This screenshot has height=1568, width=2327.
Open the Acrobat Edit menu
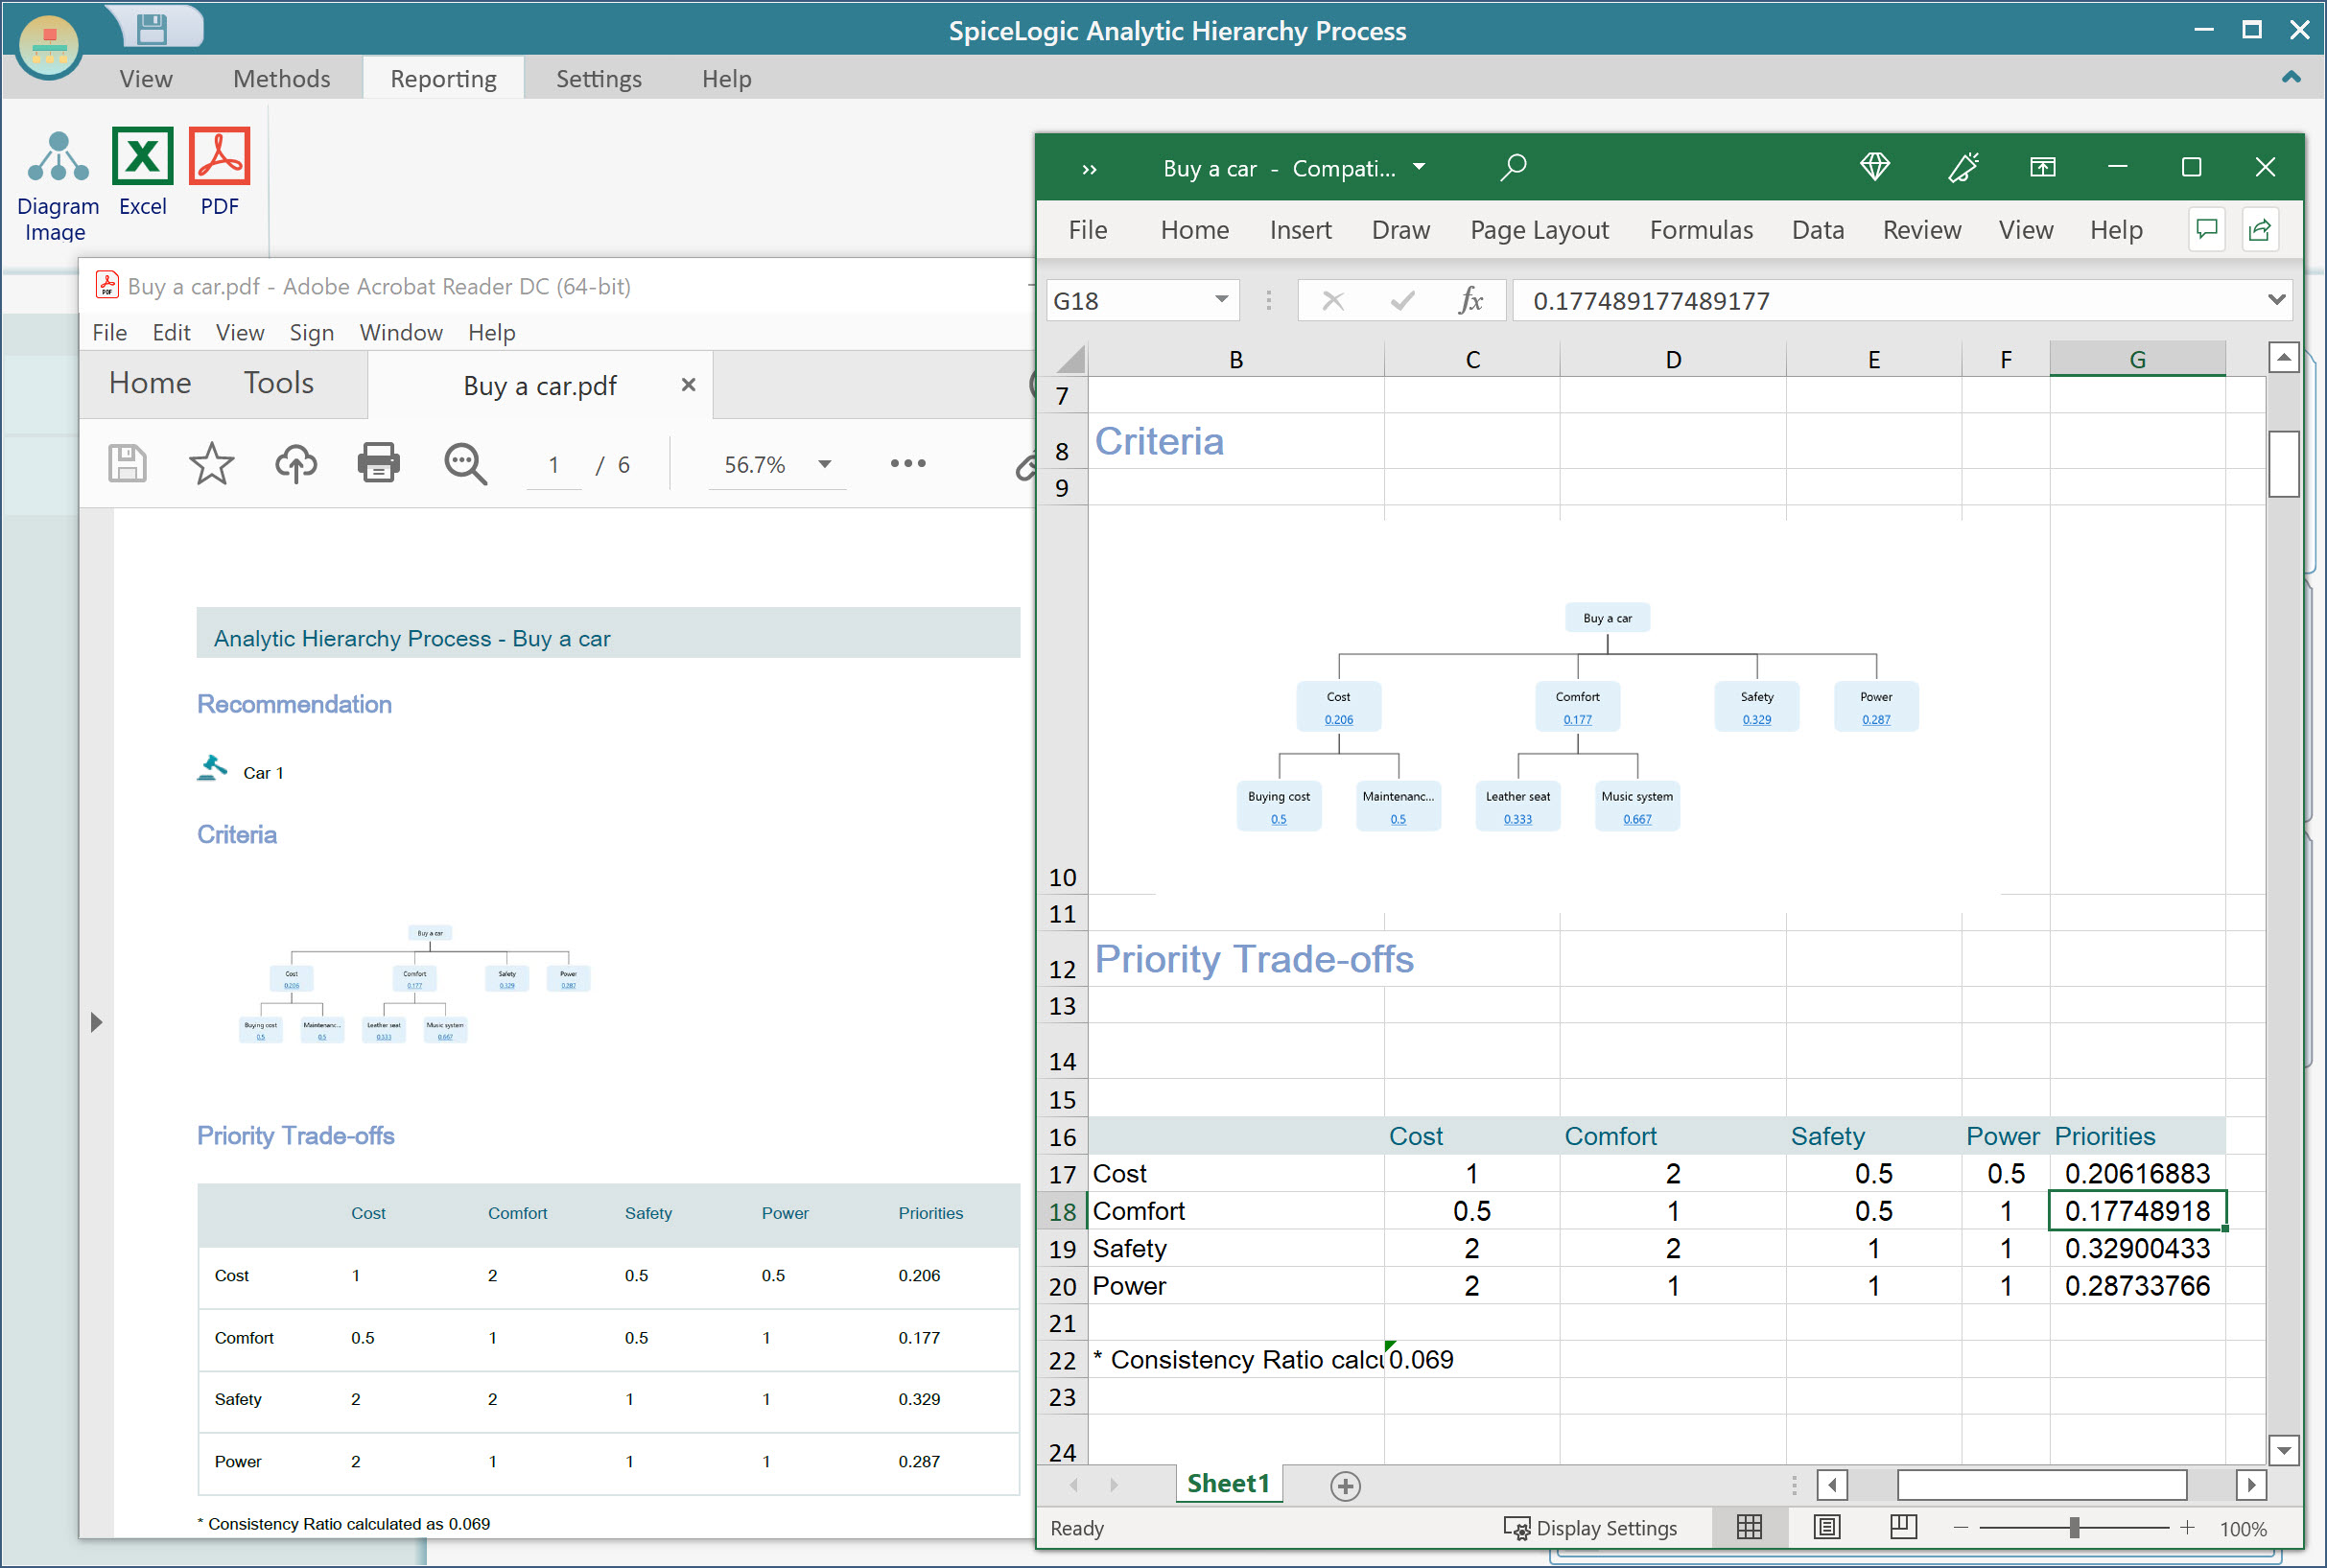pos(171,333)
